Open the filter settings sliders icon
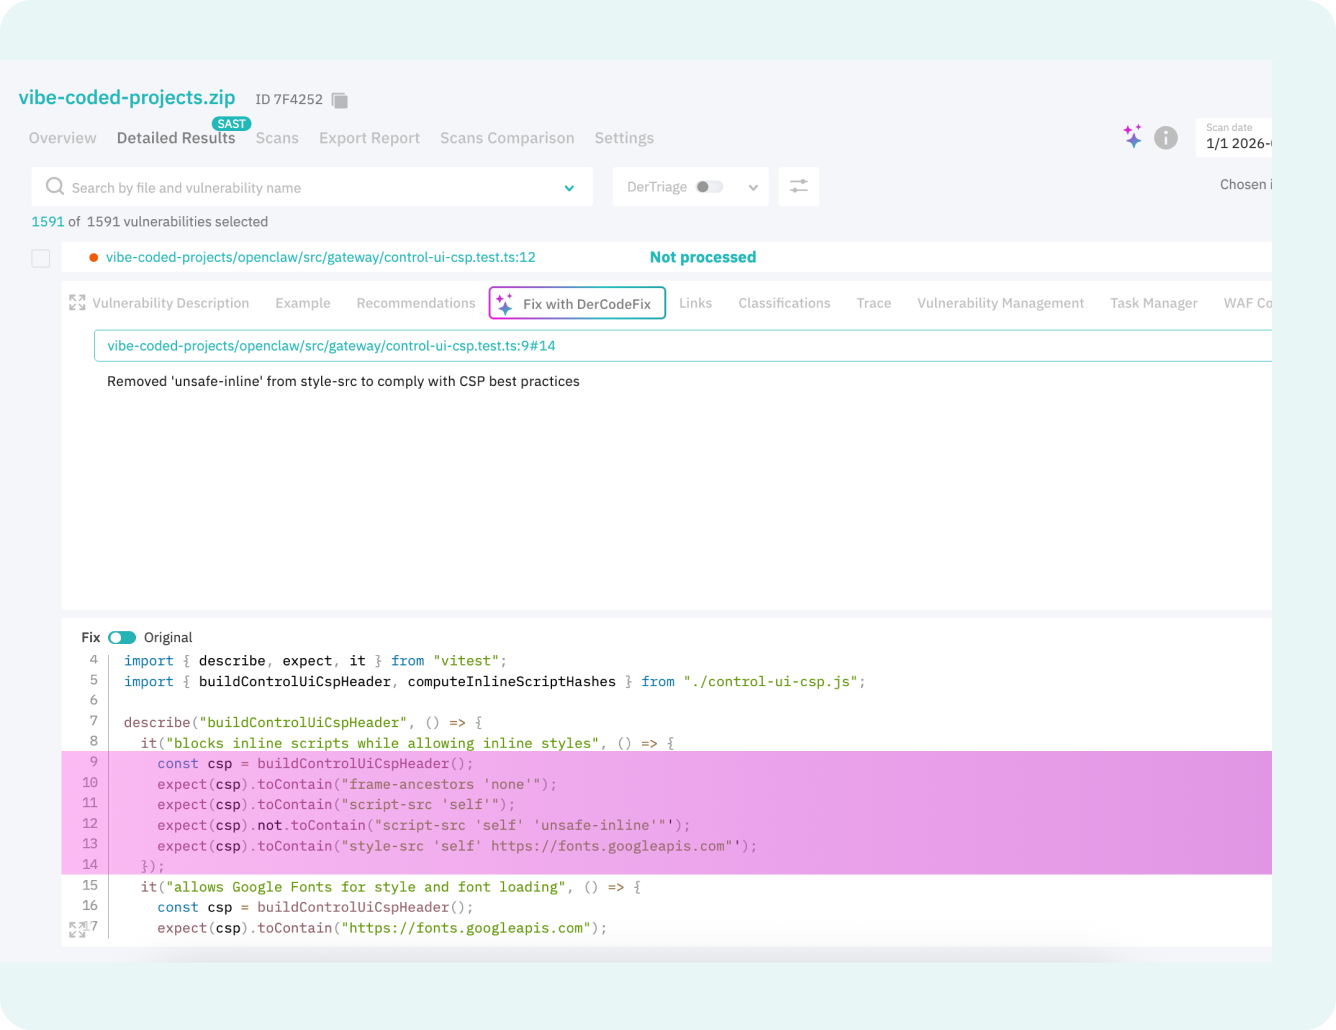The image size is (1336, 1030). [799, 187]
